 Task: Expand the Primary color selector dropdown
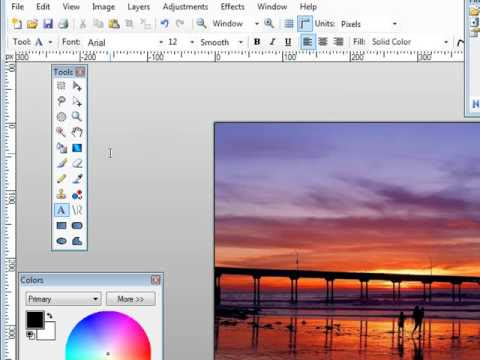[63, 299]
